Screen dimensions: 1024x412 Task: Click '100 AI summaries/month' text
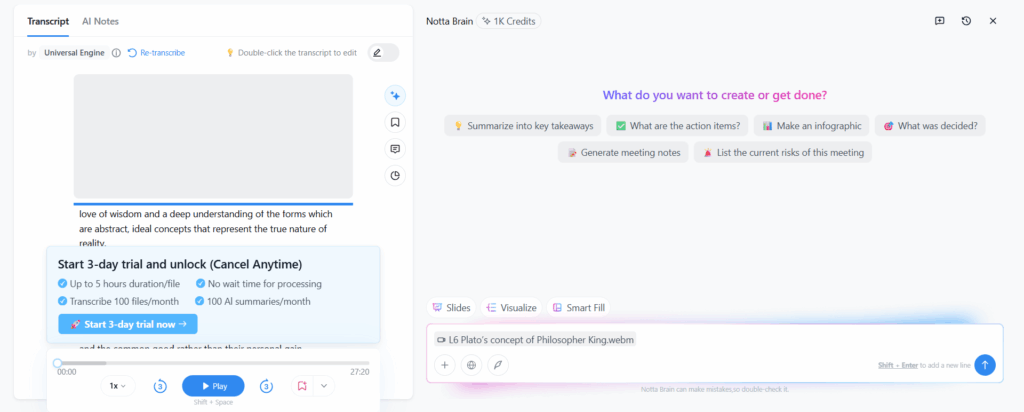[x=259, y=302]
